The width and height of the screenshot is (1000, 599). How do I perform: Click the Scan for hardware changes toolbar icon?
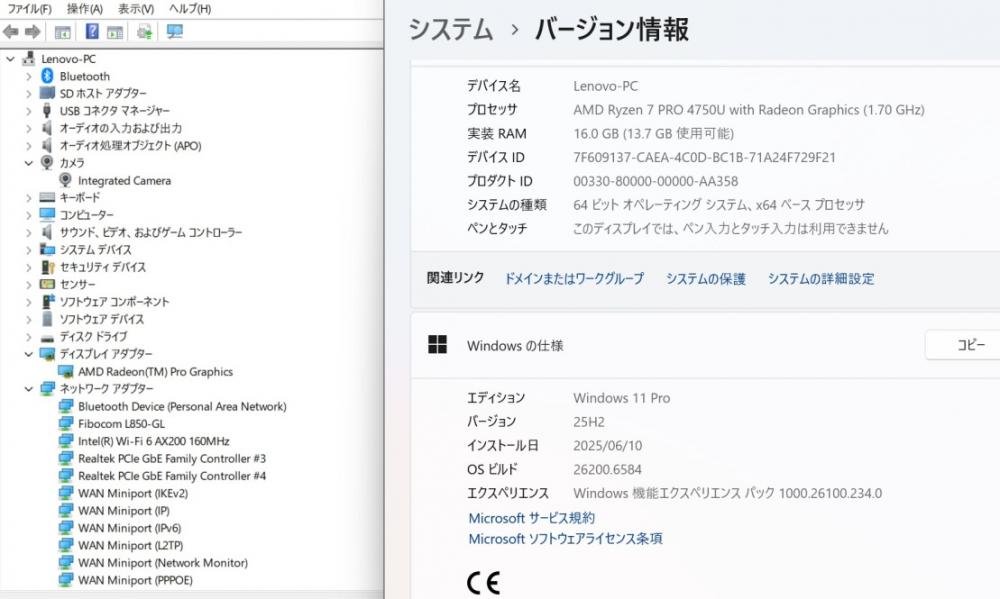[145, 32]
